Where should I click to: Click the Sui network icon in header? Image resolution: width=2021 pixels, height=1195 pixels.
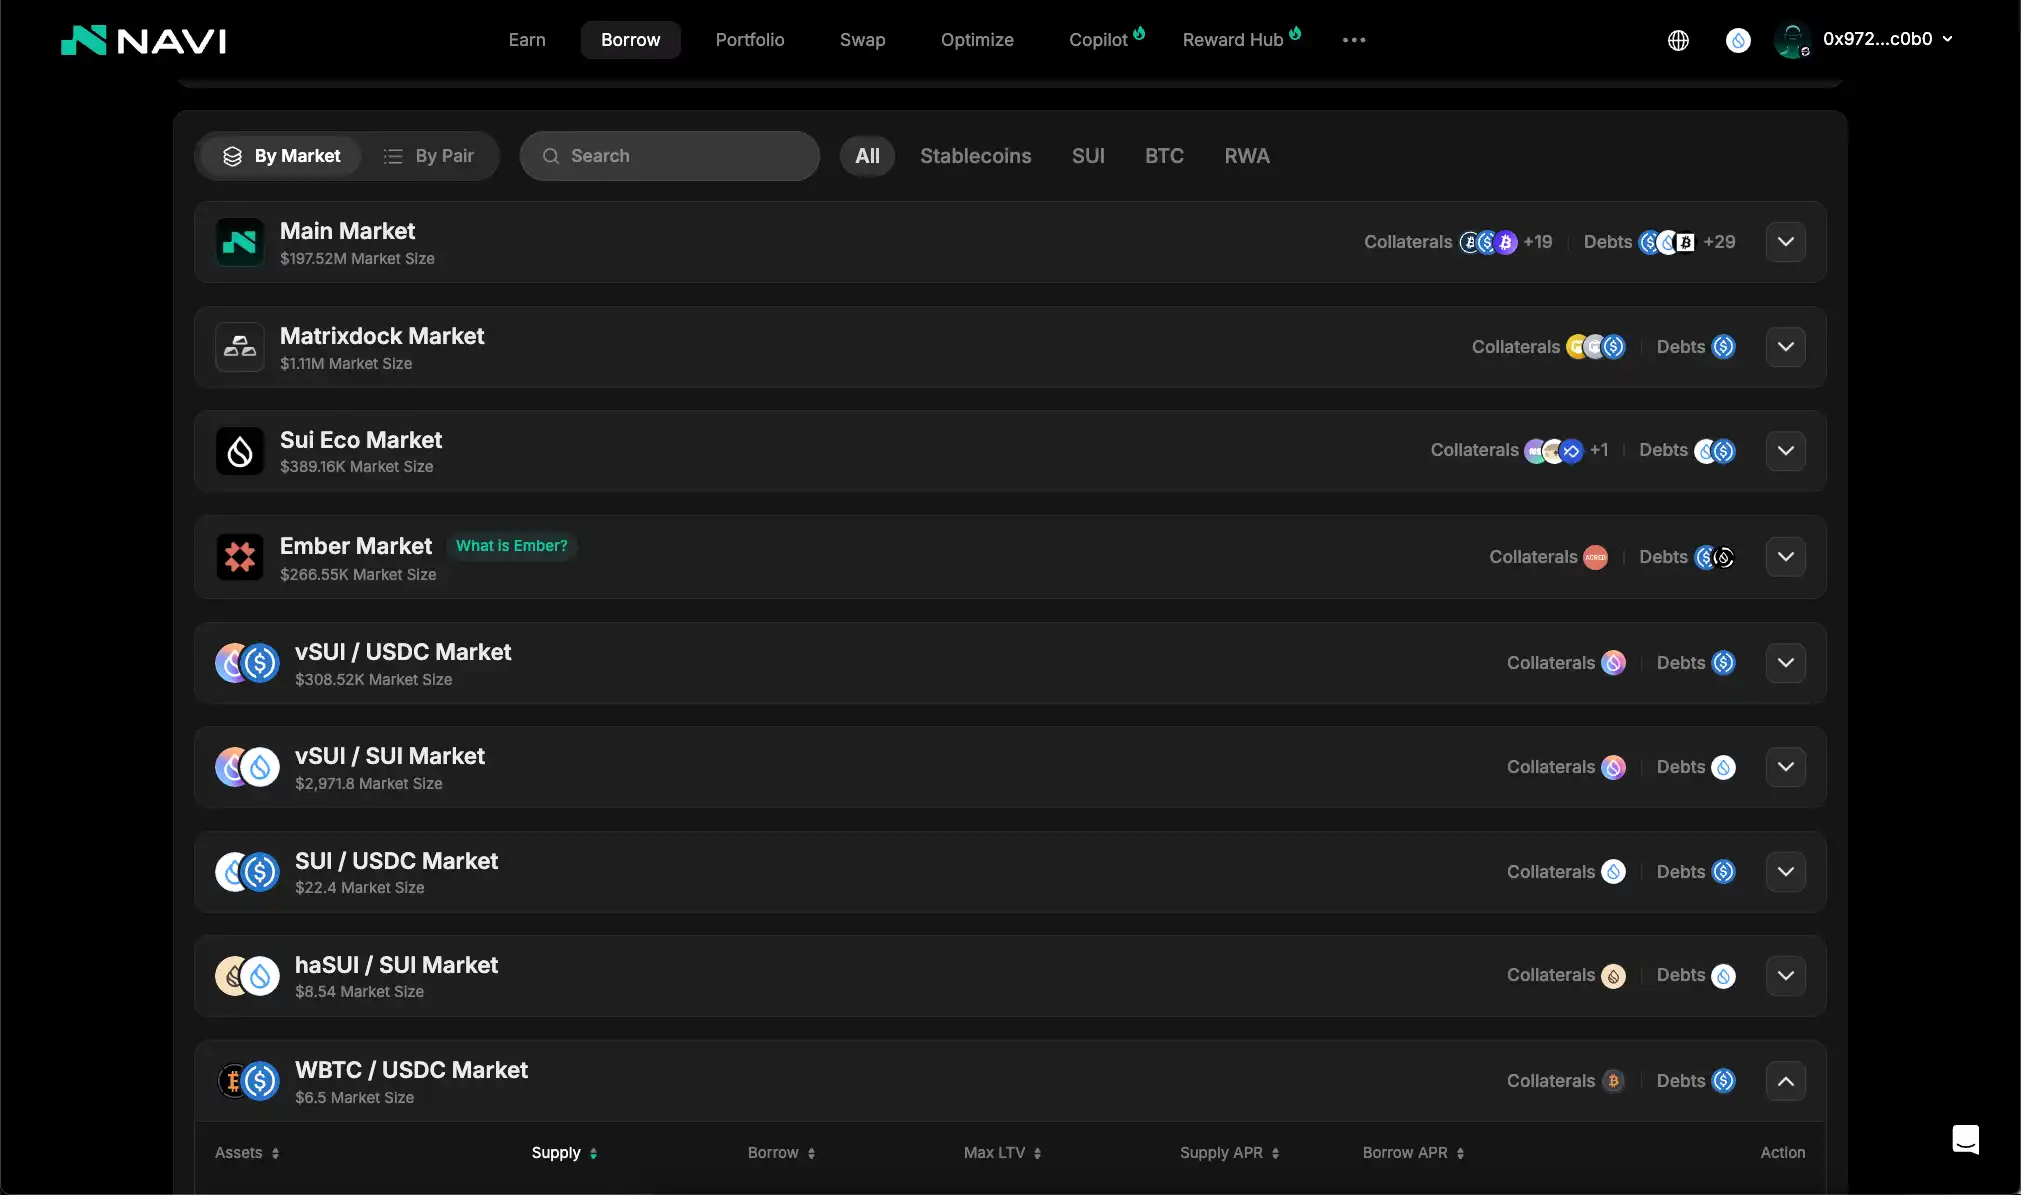click(1738, 40)
